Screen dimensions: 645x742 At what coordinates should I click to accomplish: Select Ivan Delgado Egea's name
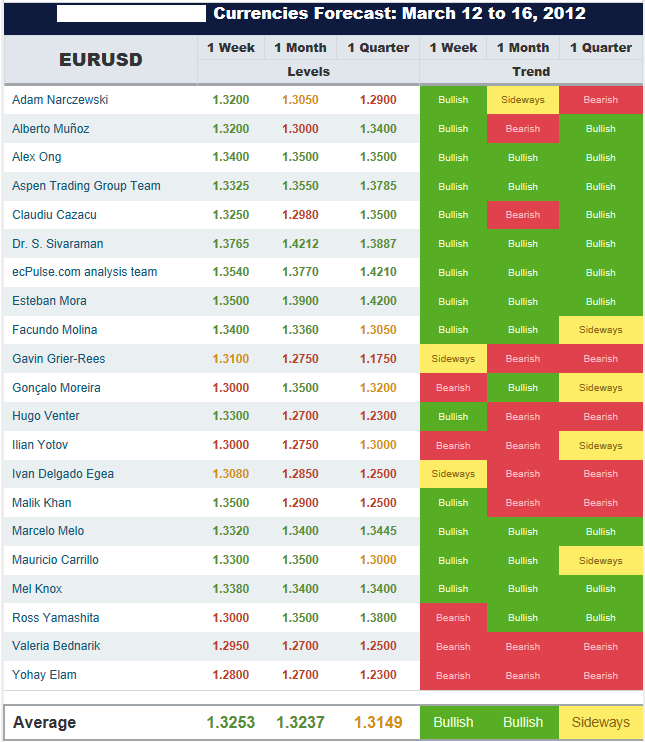(x=63, y=474)
